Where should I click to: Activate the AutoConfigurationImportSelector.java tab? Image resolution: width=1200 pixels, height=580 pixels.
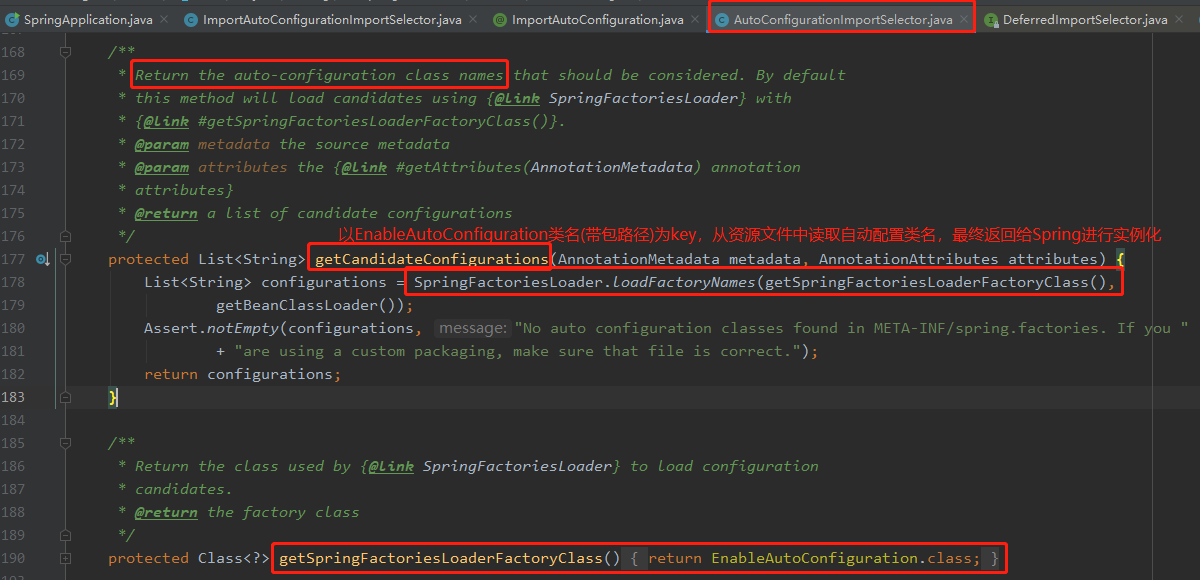tap(843, 19)
